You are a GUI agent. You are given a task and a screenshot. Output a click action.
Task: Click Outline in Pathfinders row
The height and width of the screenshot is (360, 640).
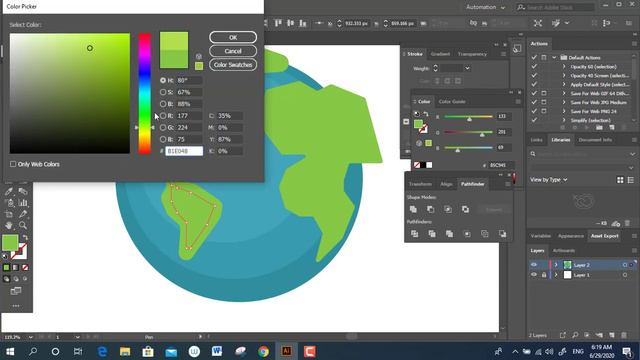pyautogui.click(x=484, y=234)
